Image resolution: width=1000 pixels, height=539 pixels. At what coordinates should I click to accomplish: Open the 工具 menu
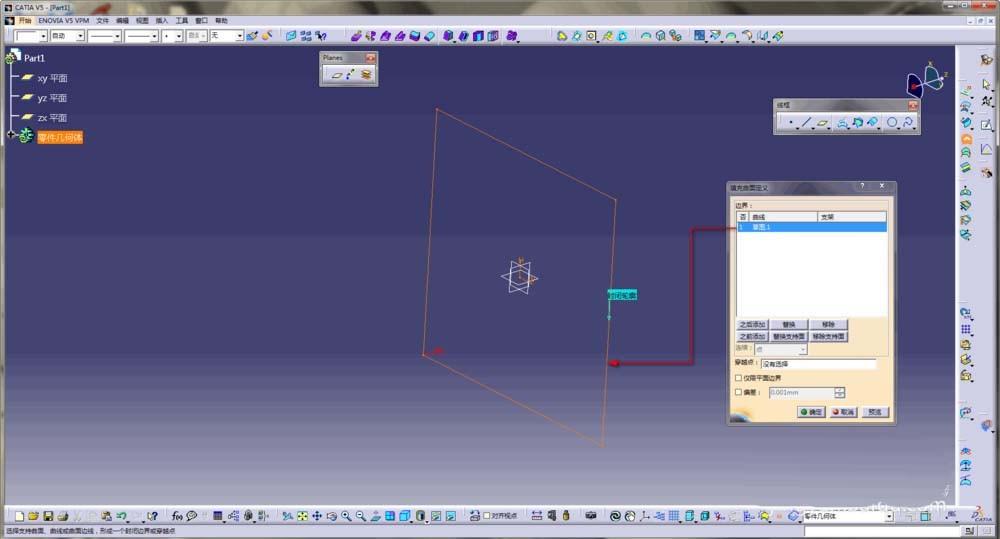pyautogui.click(x=181, y=20)
